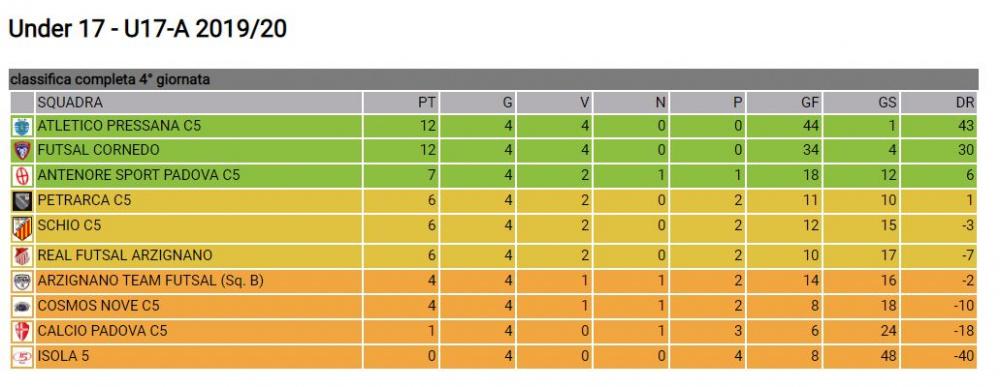
Task: Click the Real Futsal Arzignano logo
Action: (x=22, y=256)
